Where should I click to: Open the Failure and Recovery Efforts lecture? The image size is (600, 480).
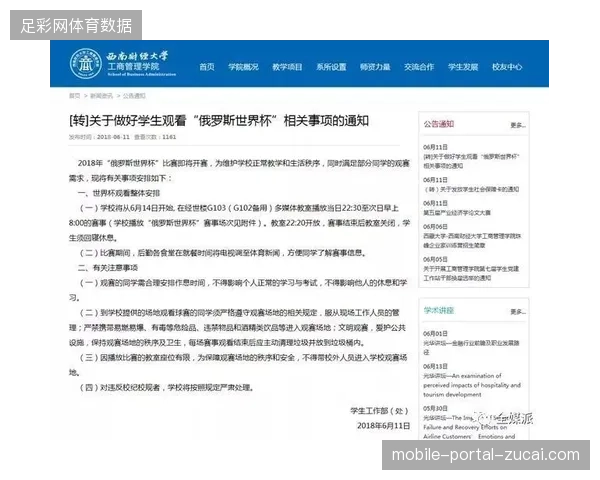pyautogui.click(x=469, y=427)
